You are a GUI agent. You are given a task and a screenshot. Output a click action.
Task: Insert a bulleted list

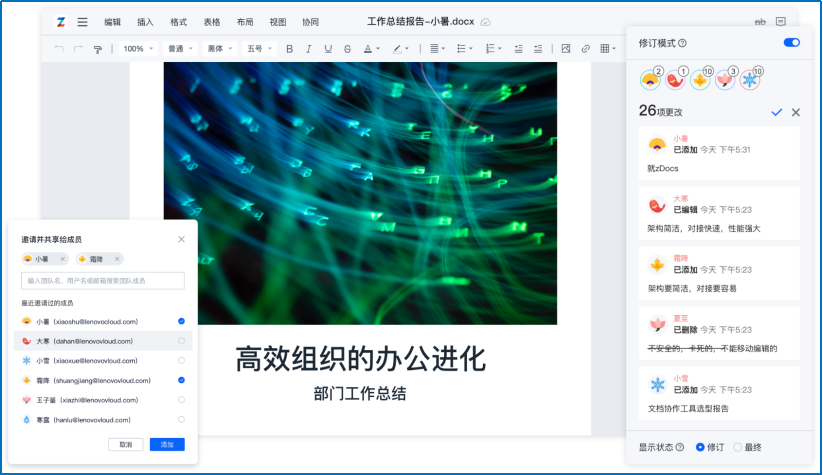461,49
